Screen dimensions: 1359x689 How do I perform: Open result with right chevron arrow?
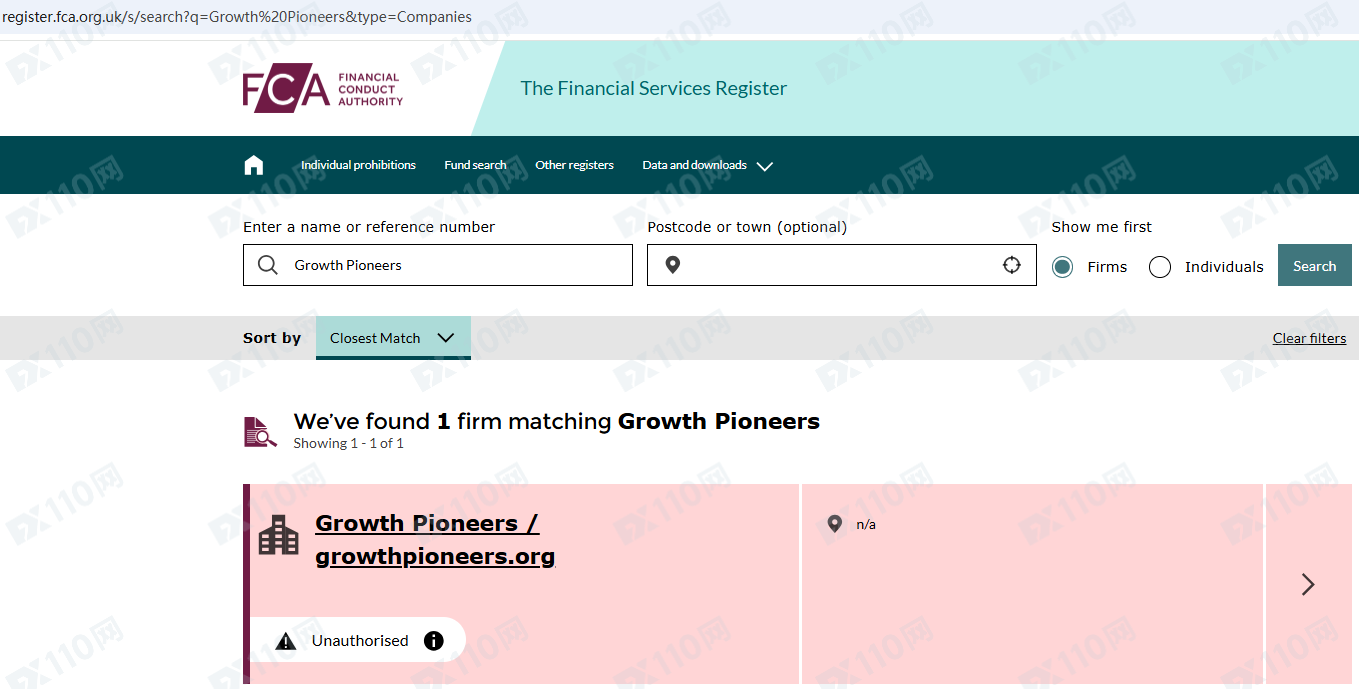(x=1308, y=584)
